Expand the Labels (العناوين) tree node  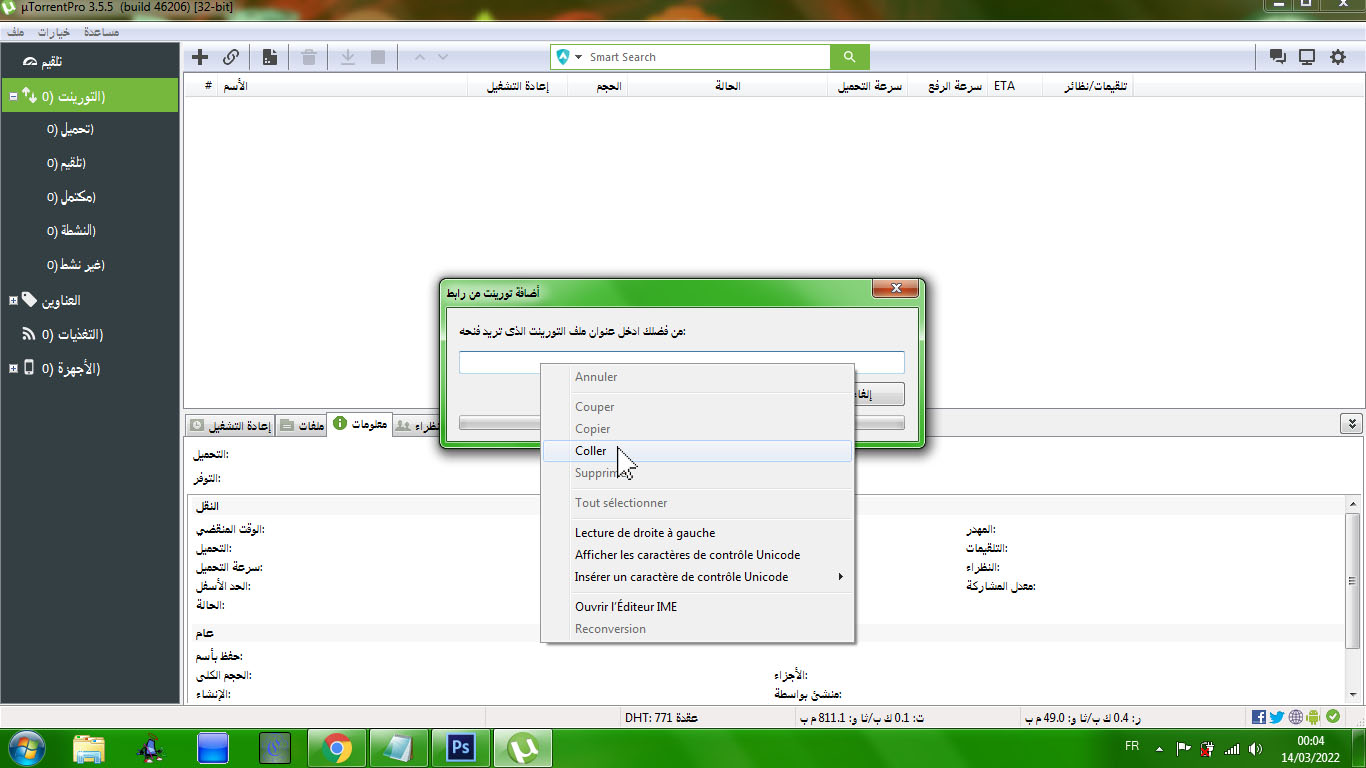pos(13,300)
